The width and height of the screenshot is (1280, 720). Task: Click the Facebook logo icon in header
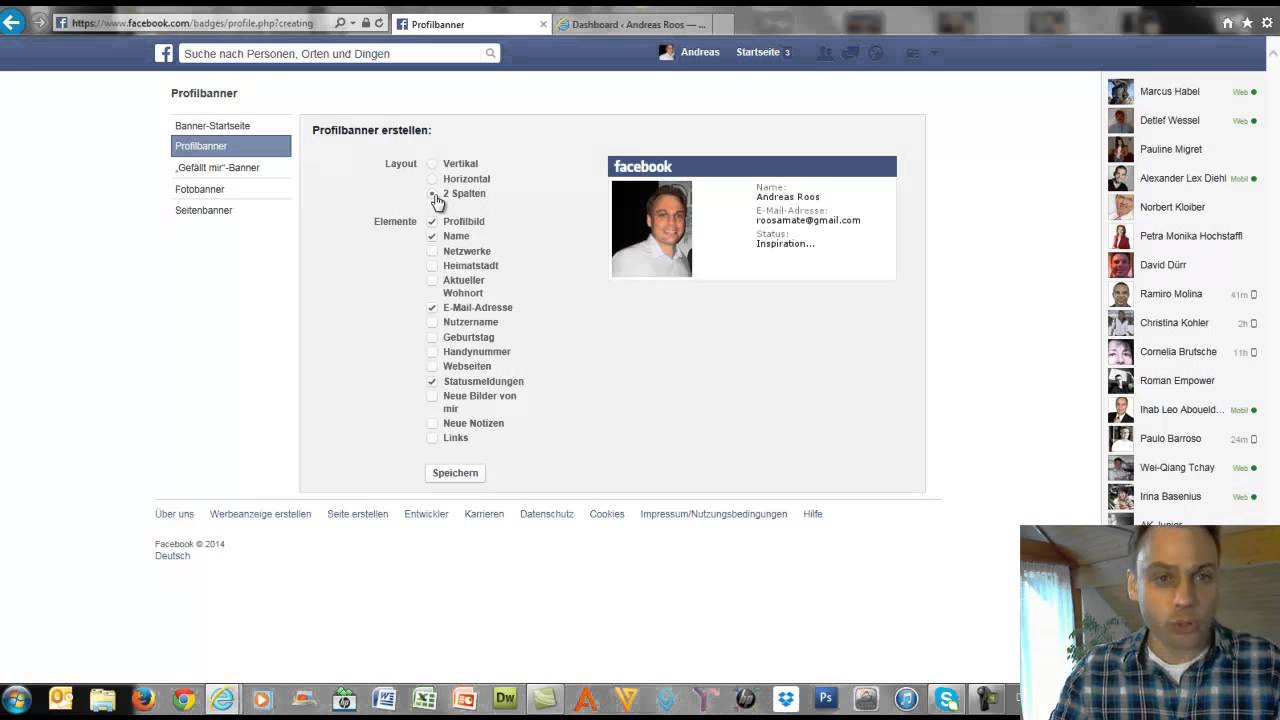click(x=164, y=53)
